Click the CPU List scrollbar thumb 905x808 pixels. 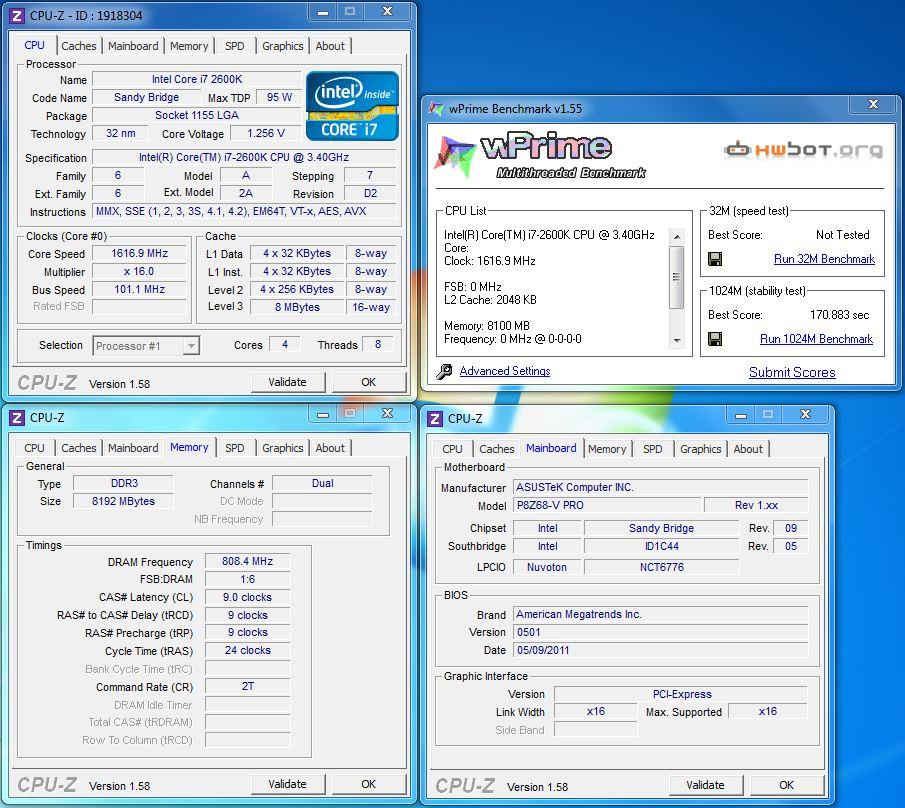[677, 277]
